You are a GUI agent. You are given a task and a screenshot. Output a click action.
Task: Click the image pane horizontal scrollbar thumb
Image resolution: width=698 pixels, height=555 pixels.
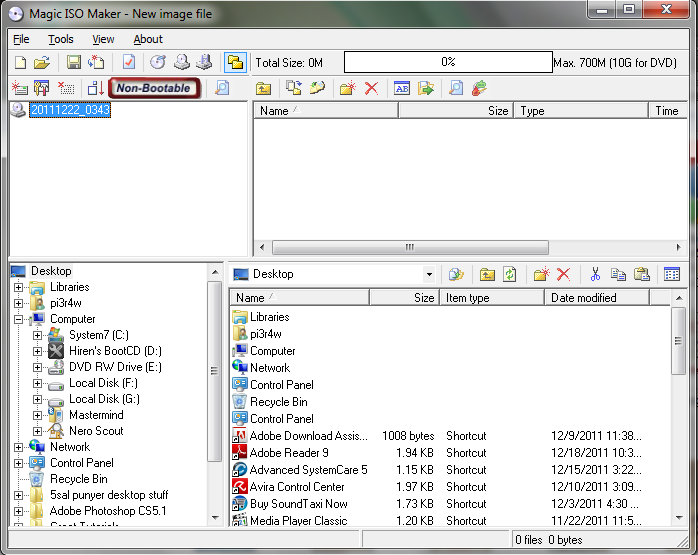tap(410, 247)
